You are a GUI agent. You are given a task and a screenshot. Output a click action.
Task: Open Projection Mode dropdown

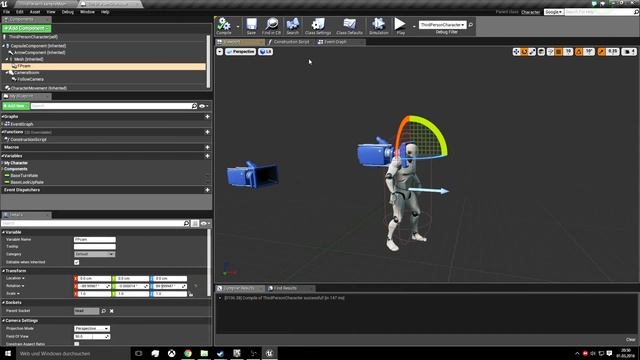pyautogui.click(x=92, y=329)
